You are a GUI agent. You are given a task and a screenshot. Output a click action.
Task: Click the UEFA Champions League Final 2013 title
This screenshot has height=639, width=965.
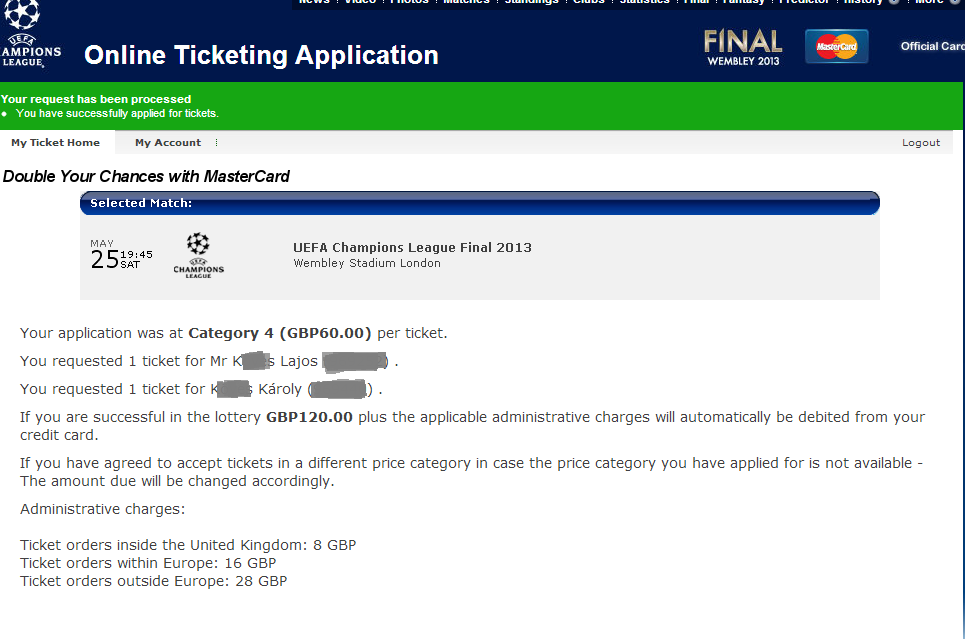click(x=412, y=247)
